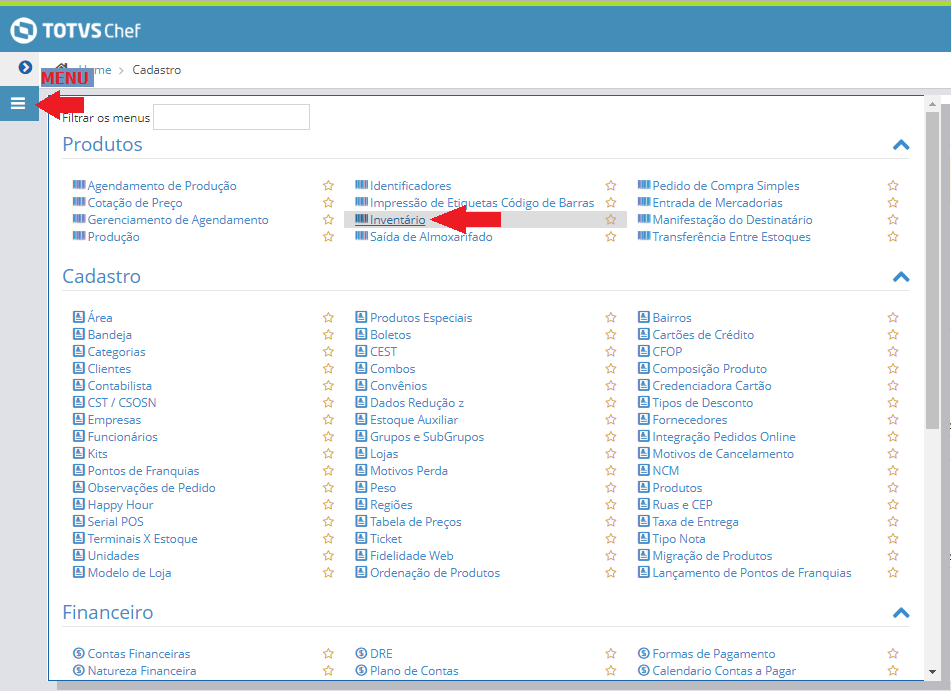
Task: Select the Motivos de Cancelamento entry
Action: pyautogui.click(x=723, y=453)
